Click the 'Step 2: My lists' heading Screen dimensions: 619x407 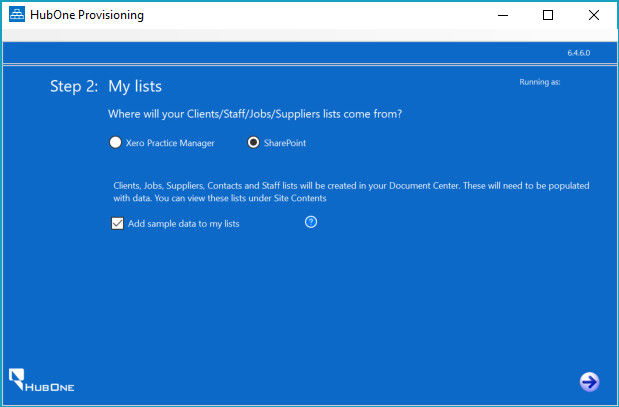coord(106,87)
